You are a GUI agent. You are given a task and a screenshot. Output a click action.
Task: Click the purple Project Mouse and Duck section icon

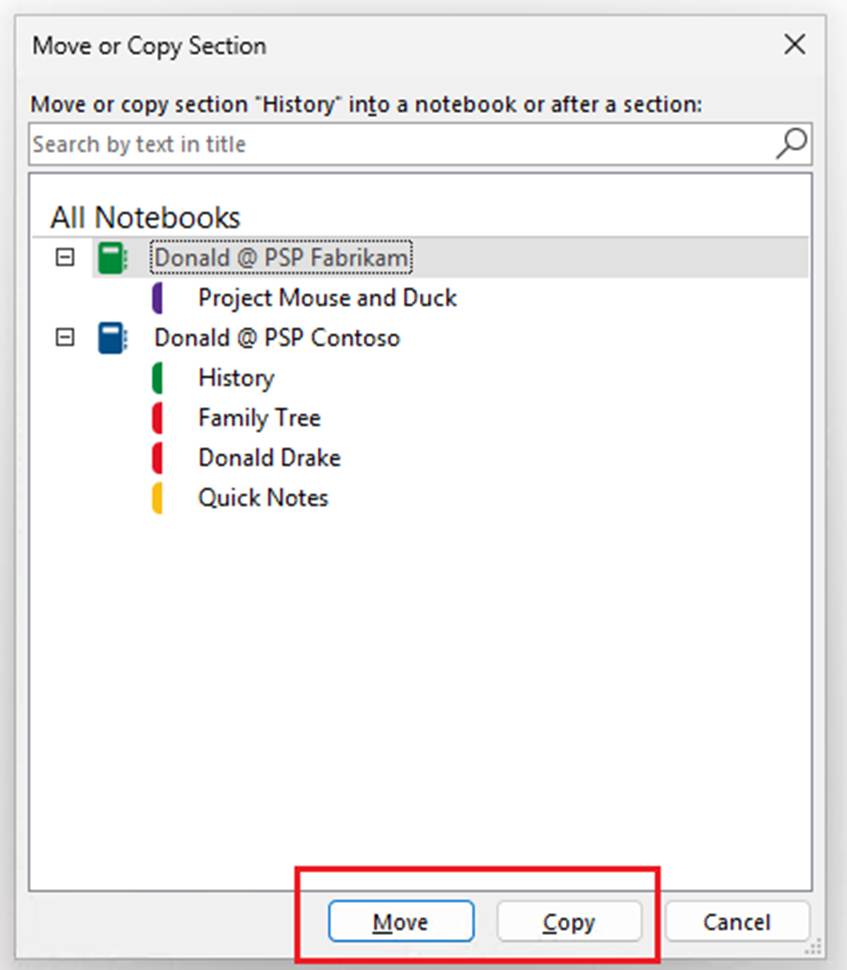(x=157, y=298)
